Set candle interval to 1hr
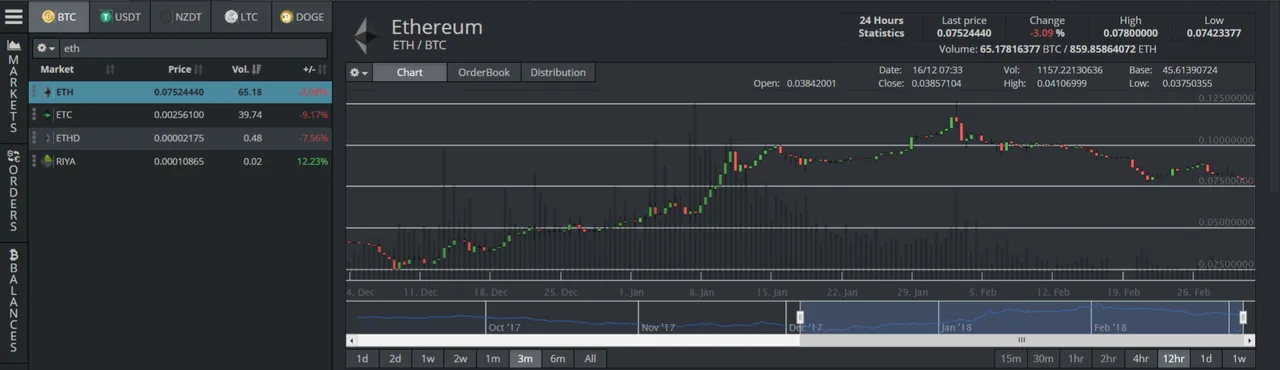The height and width of the screenshot is (370, 1280). [1076, 358]
